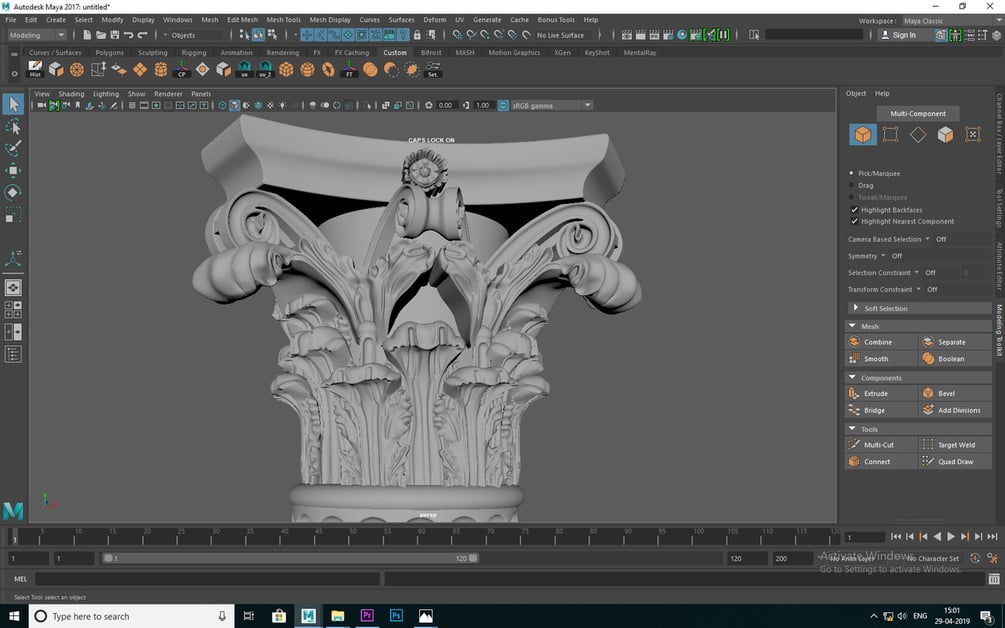
Task: Open the Symmetry dropdown
Action: click(882, 256)
